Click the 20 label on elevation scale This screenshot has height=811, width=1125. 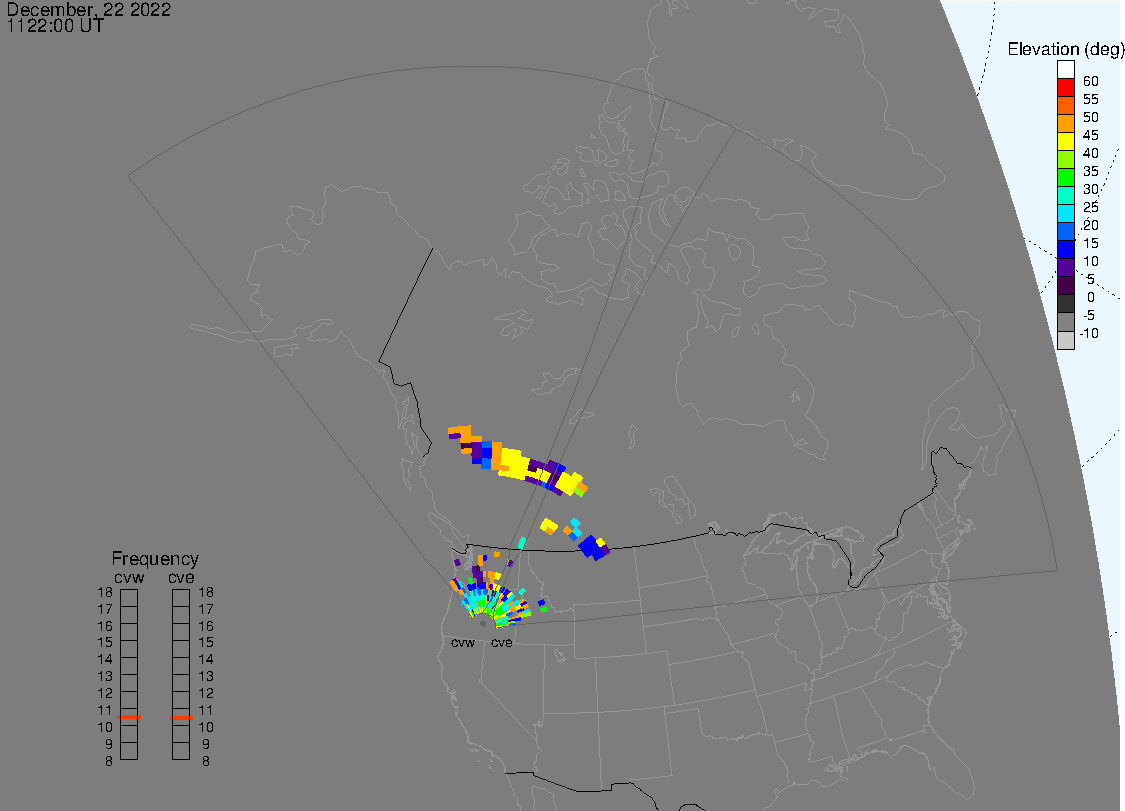[x=1091, y=225]
